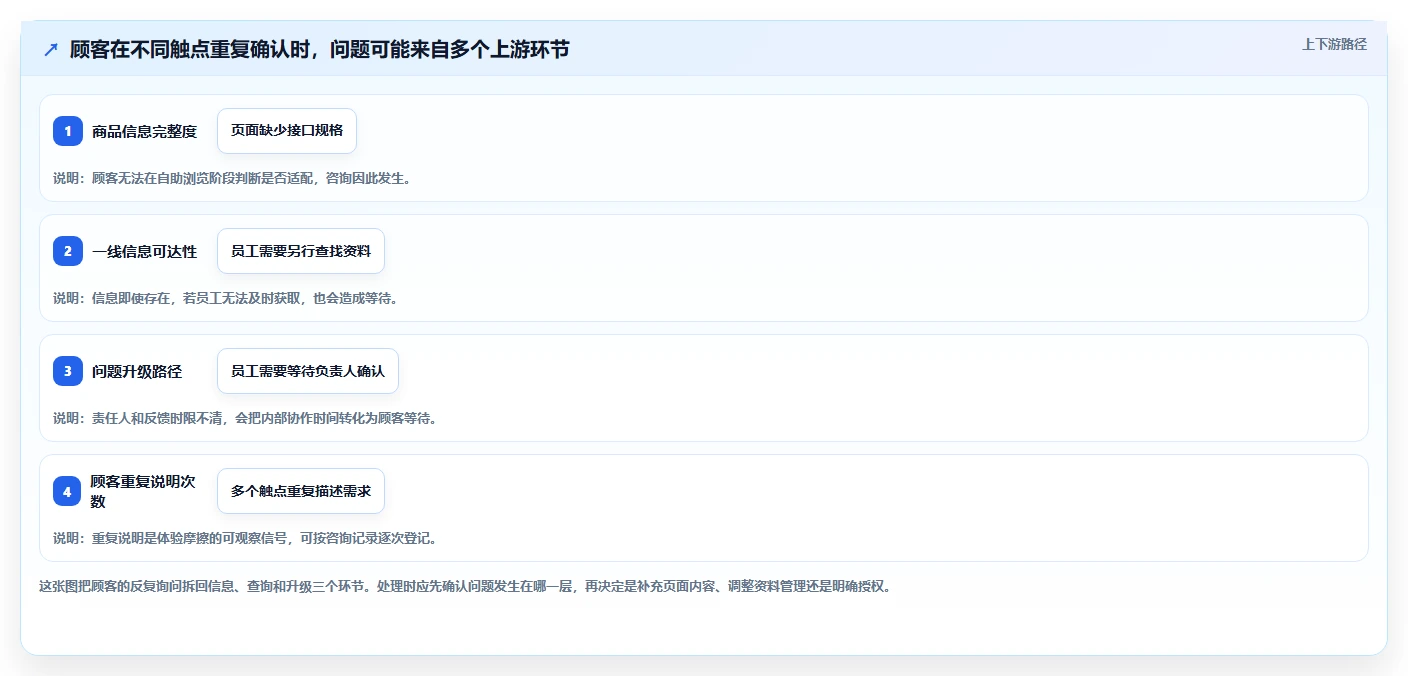
Task: Select the 问题升级路径 label
Action: (137, 371)
